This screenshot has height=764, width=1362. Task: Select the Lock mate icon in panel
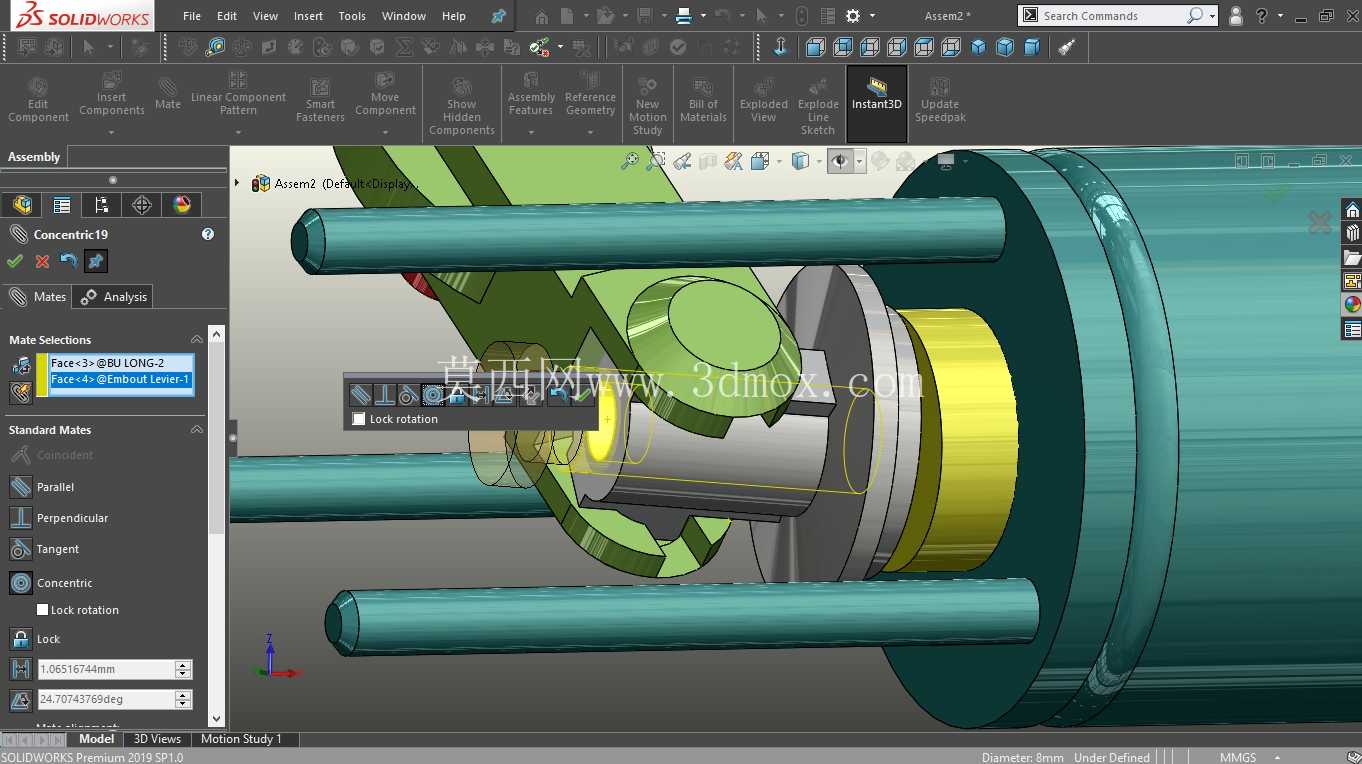21,639
